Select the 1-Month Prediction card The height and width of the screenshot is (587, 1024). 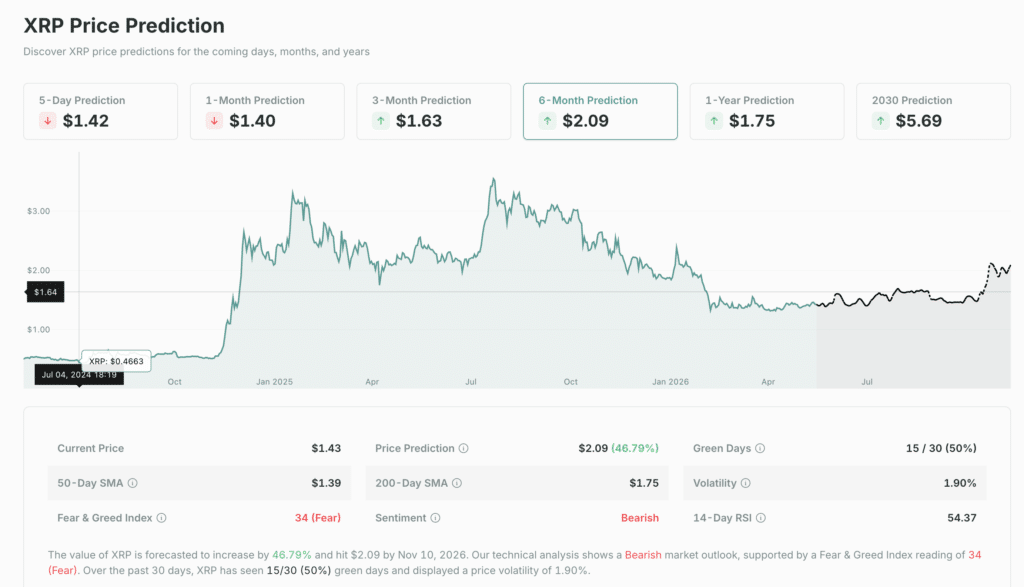pos(267,111)
